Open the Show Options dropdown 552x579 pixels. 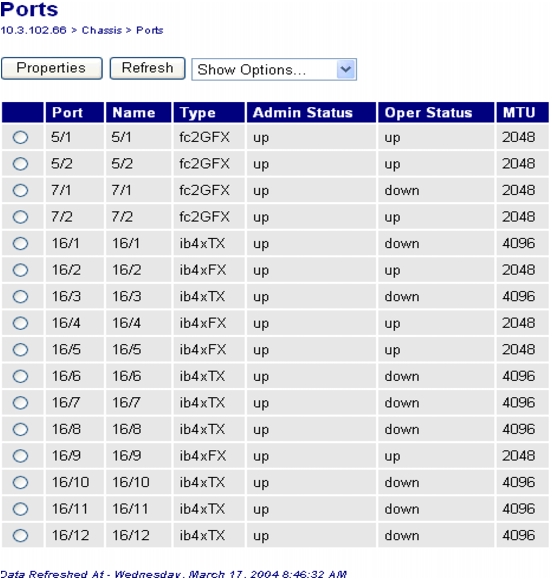[x=274, y=69]
